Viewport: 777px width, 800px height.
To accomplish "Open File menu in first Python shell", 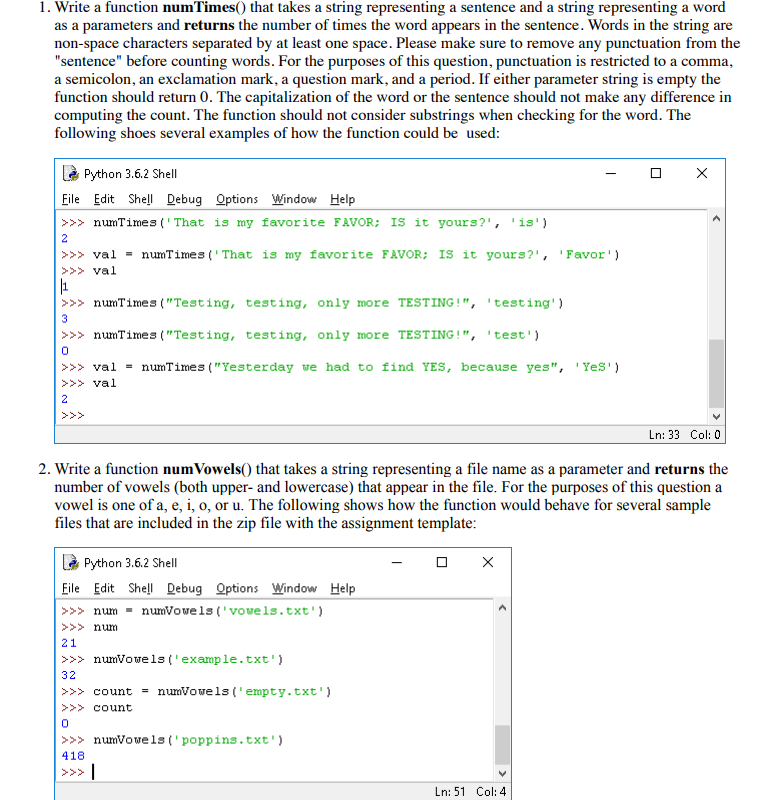I will click(x=70, y=199).
